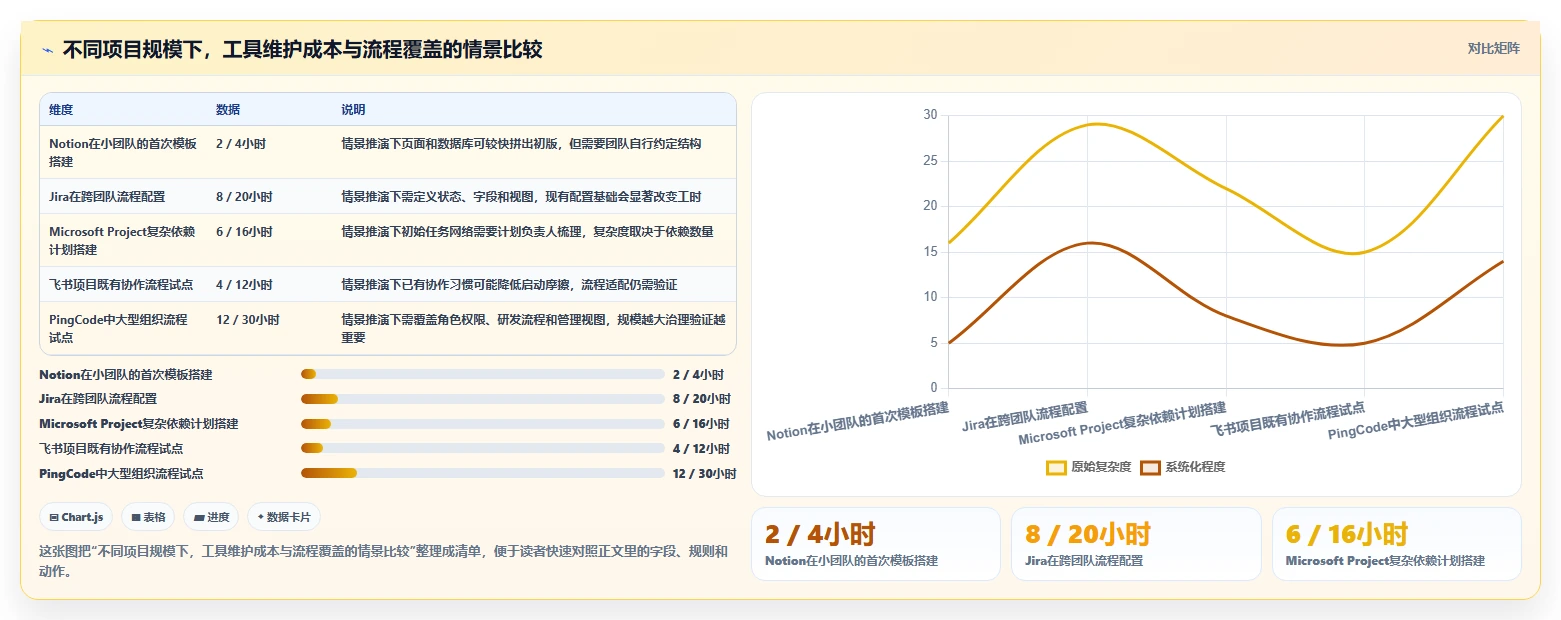Select the Chart.js chip

(77, 517)
